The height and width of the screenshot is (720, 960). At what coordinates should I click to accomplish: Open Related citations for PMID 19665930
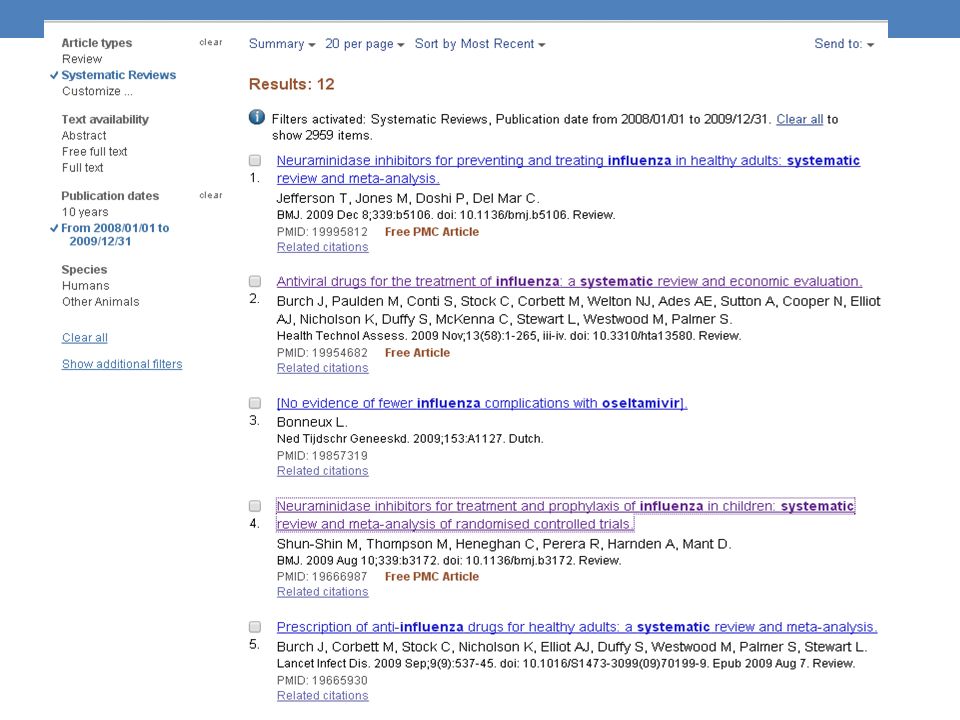[323, 696]
